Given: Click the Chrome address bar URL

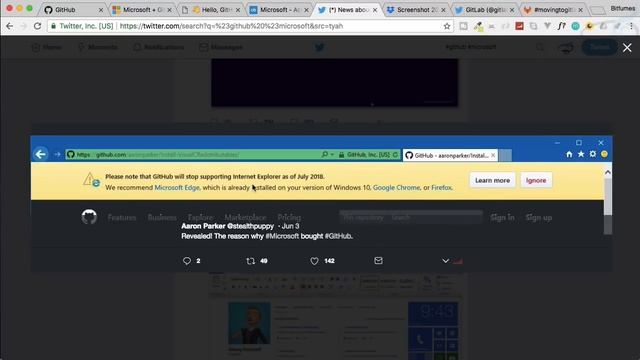Looking at the screenshot, I should pos(231,26).
